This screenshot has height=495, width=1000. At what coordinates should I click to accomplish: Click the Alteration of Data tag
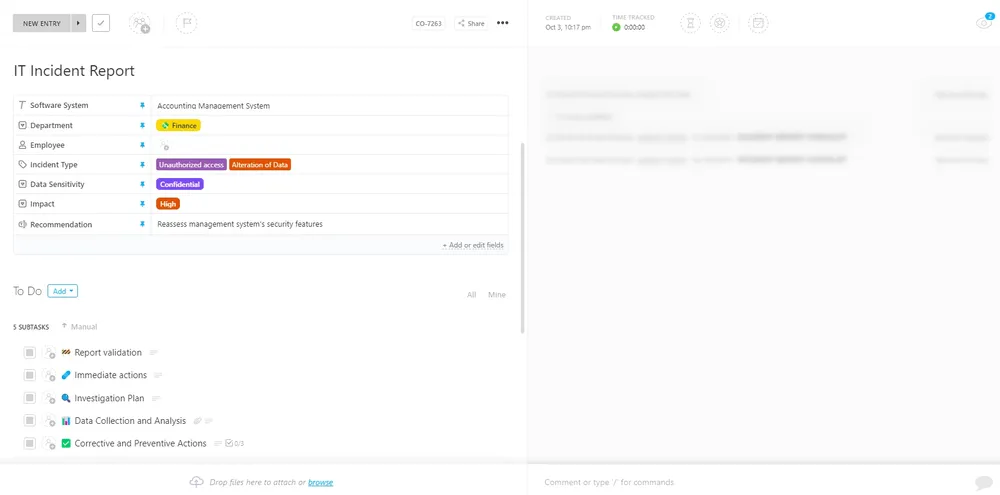coord(260,165)
